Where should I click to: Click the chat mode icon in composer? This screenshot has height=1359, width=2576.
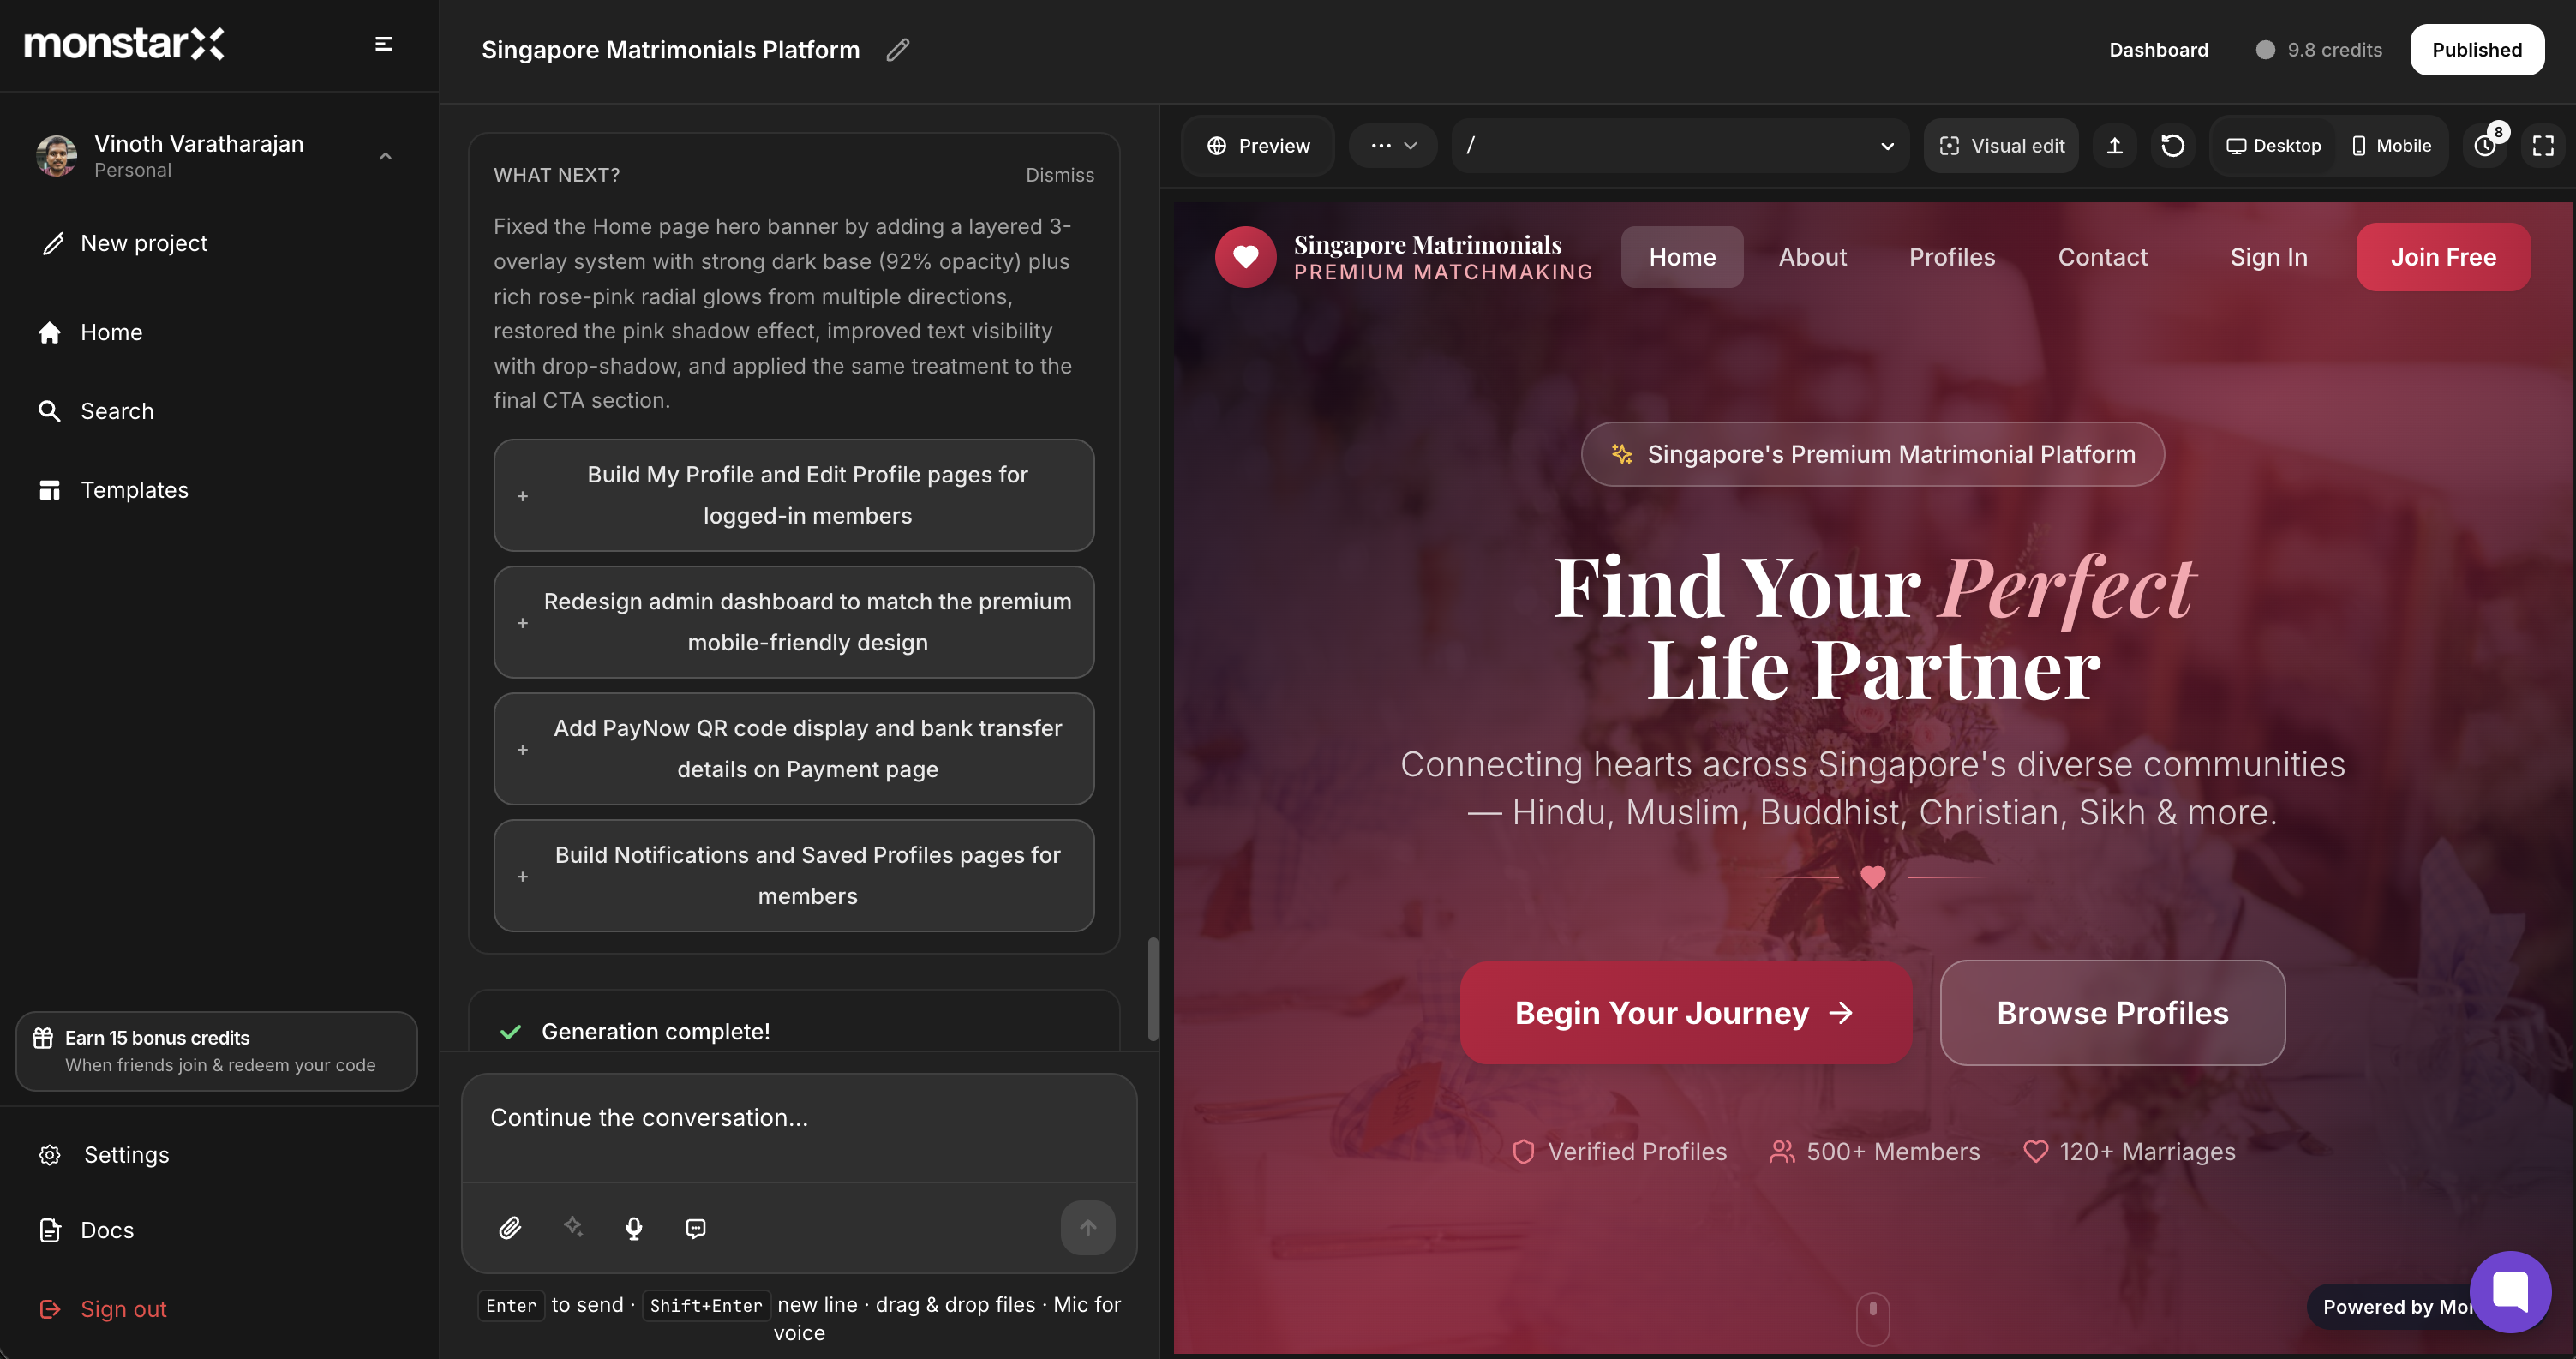point(696,1228)
